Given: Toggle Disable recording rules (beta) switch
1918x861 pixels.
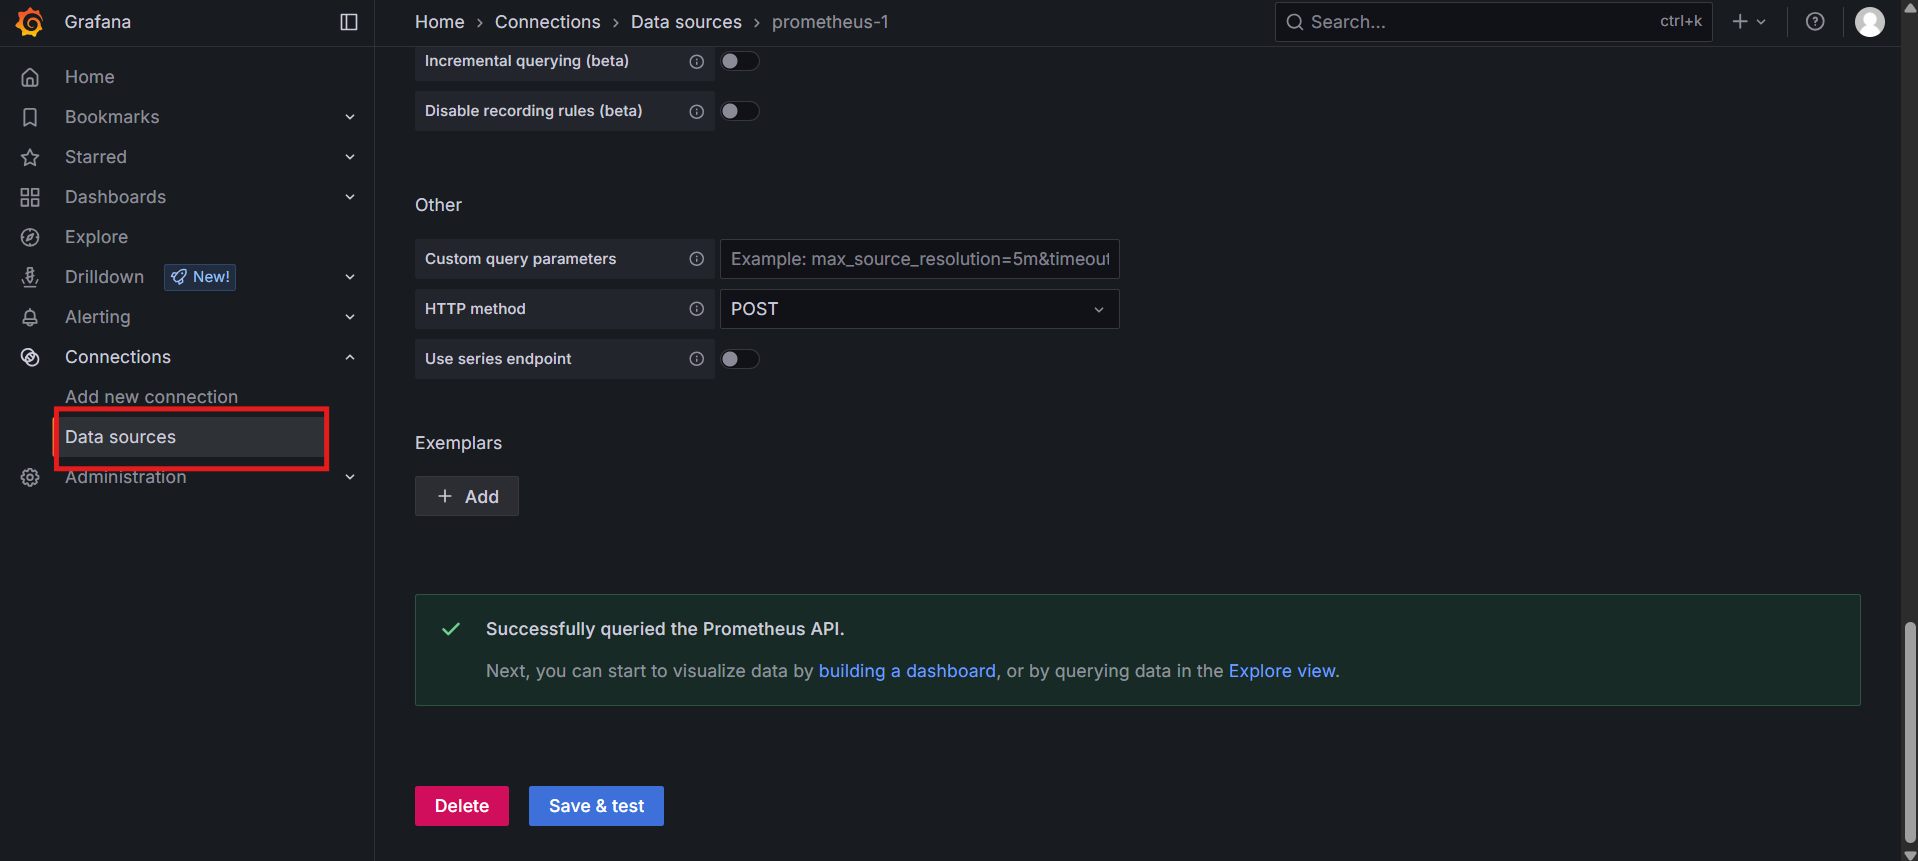Looking at the screenshot, I should [740, 111].
